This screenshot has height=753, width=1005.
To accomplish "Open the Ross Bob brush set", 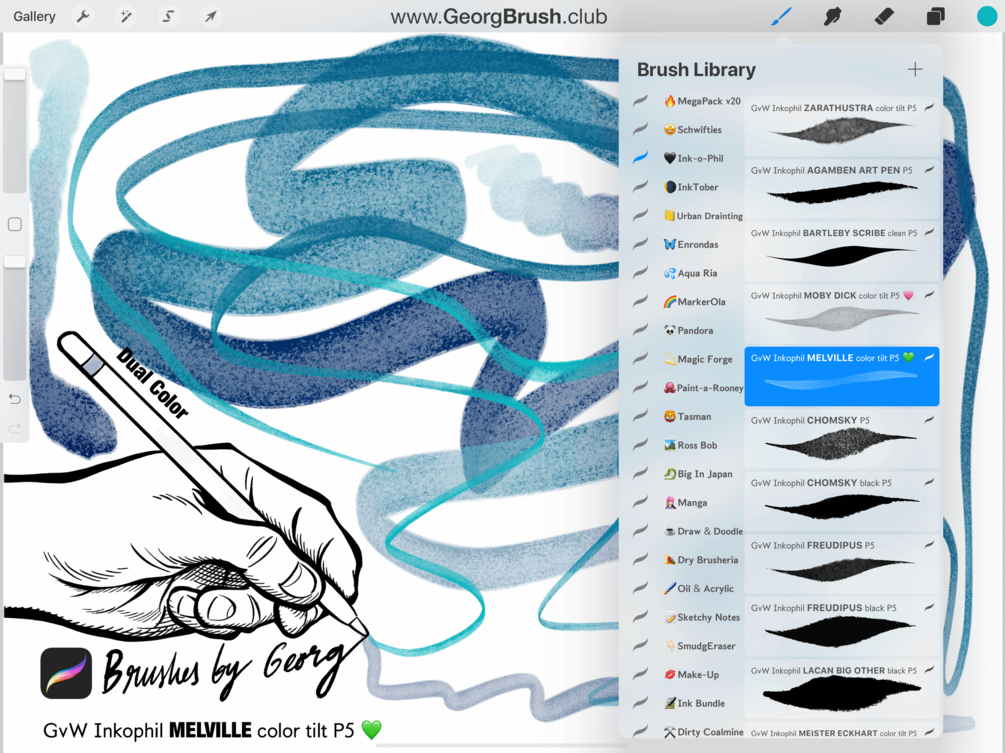I will (690, 445).
